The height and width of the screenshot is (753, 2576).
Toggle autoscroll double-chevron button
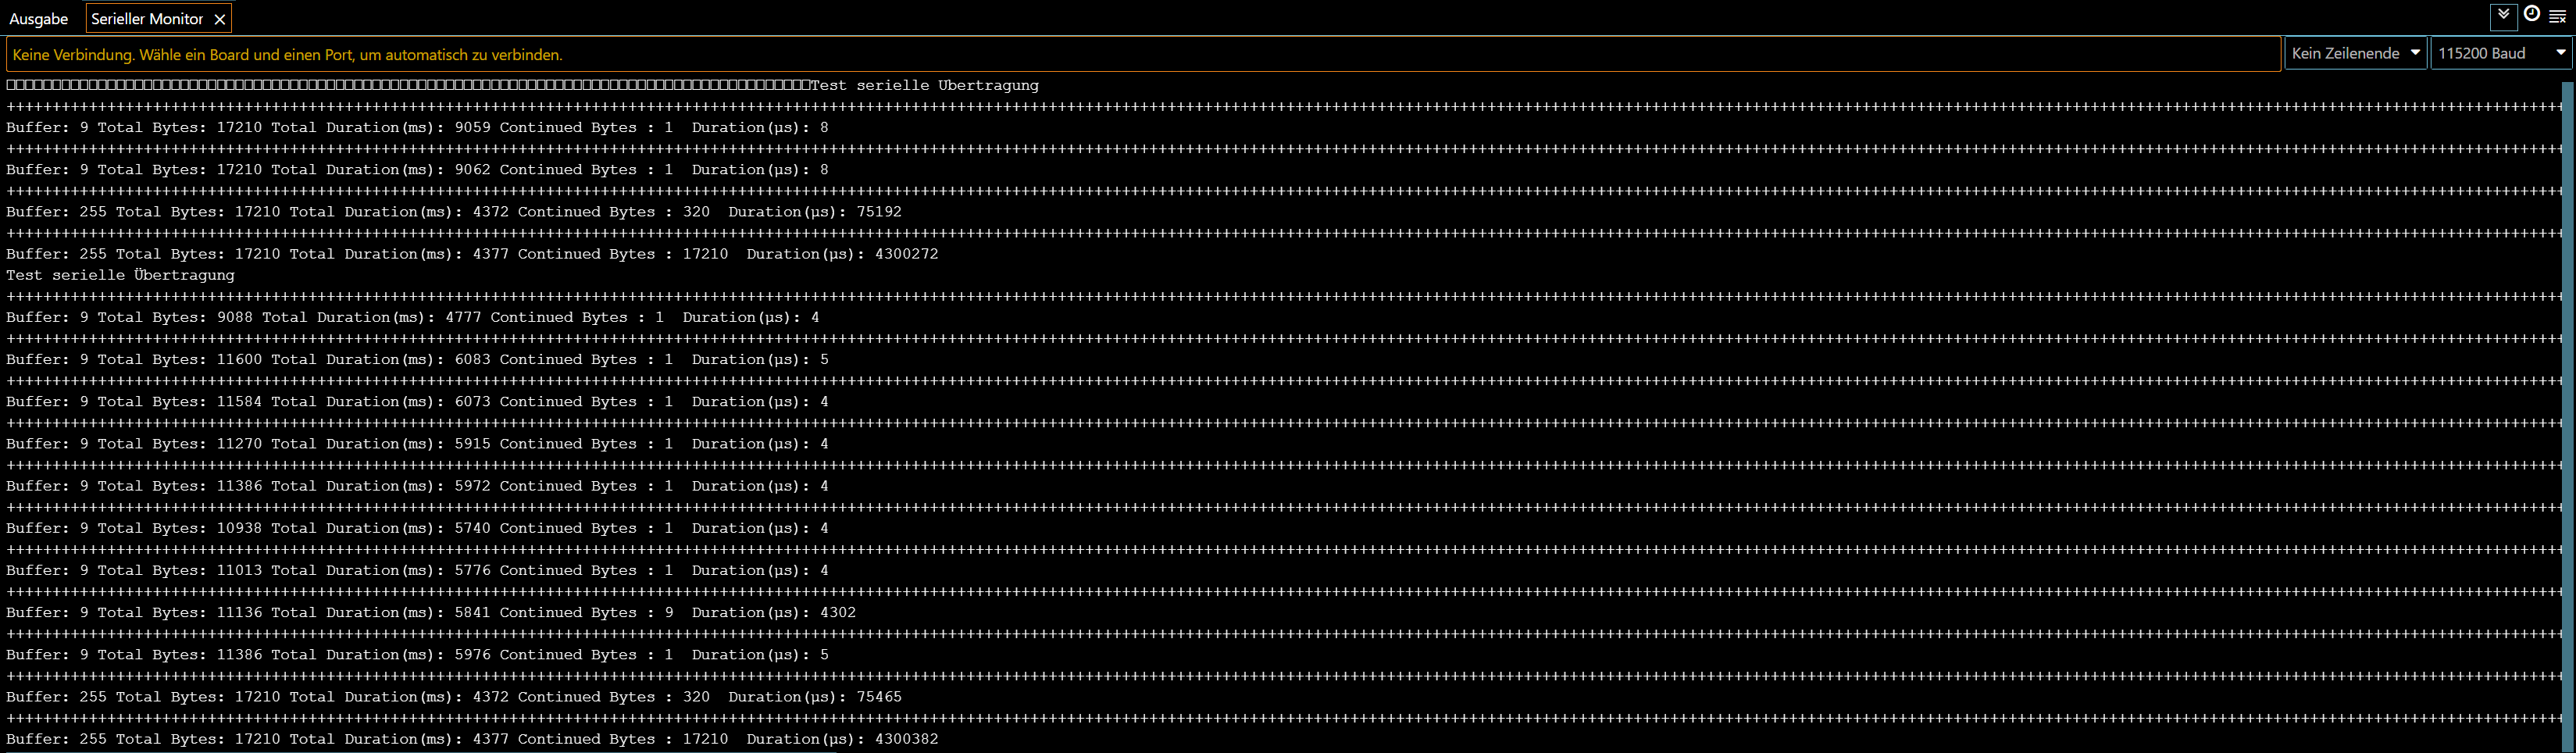[x=2503, y=16]
